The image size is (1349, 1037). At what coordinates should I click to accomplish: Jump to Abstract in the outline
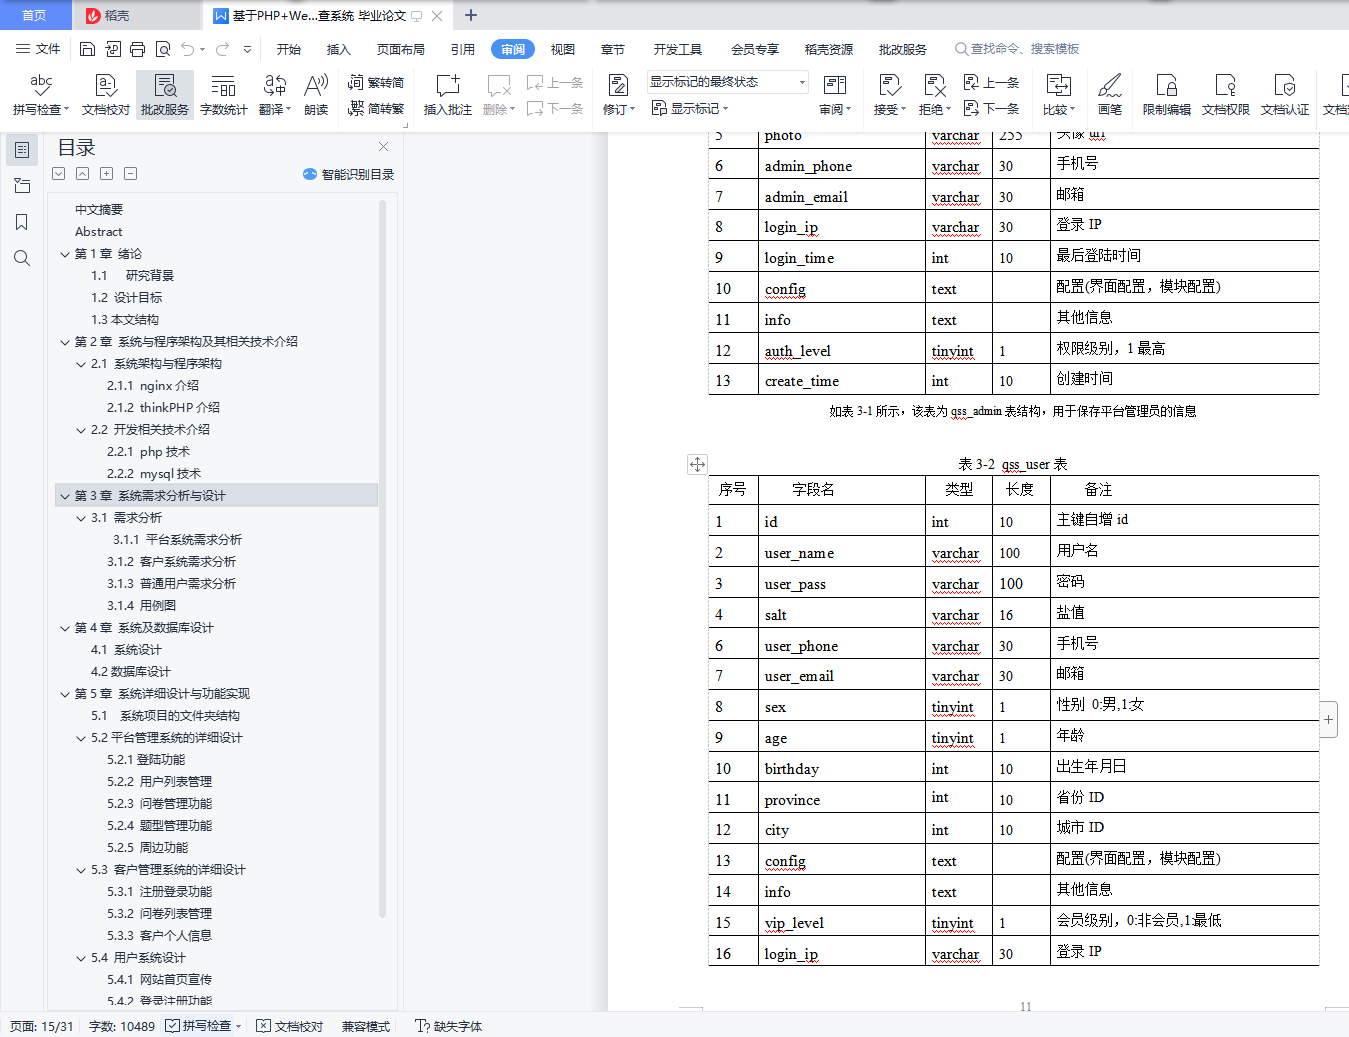coord(98,232)
